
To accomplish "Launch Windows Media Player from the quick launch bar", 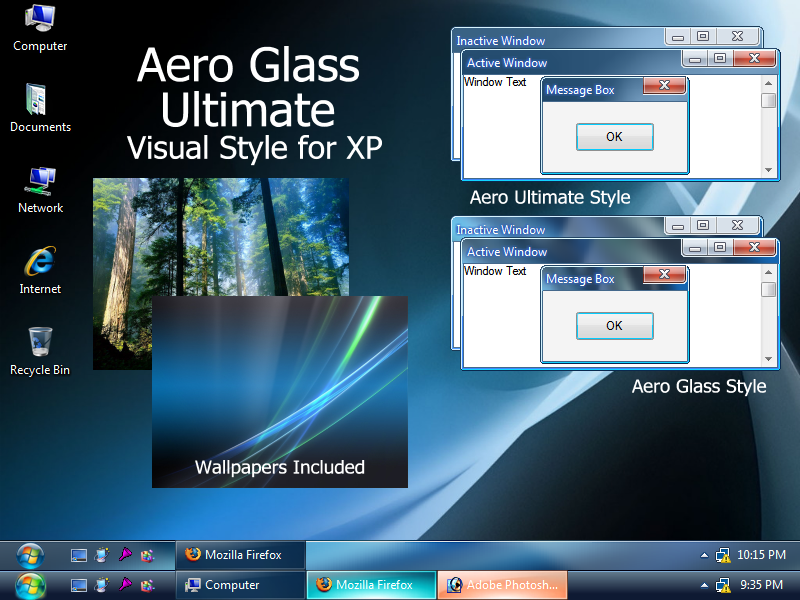I will 102,555.
